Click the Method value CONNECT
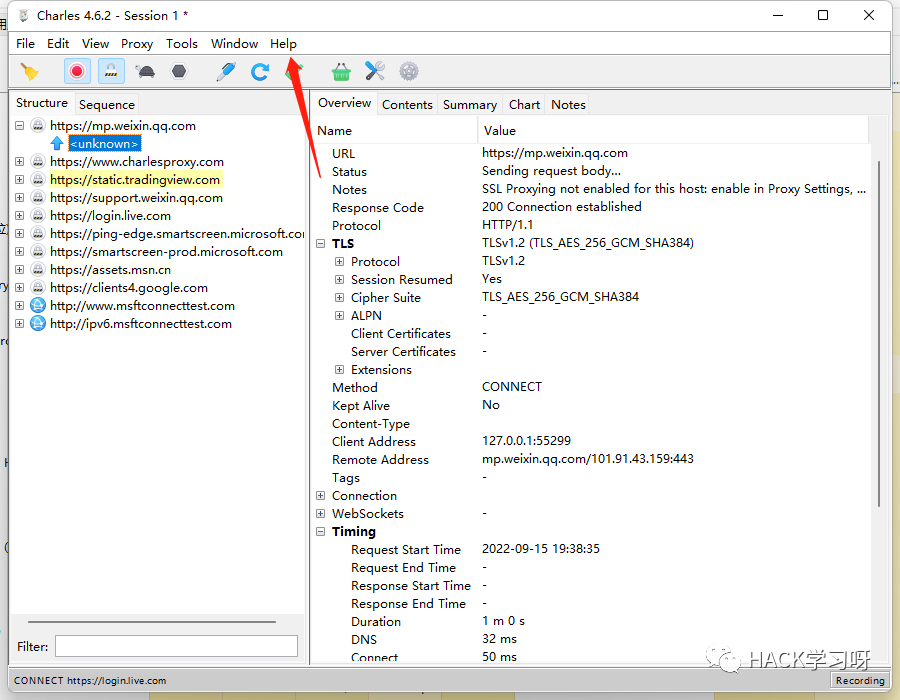The height and width of the screenshot is (700, 900). pos(511,387)
